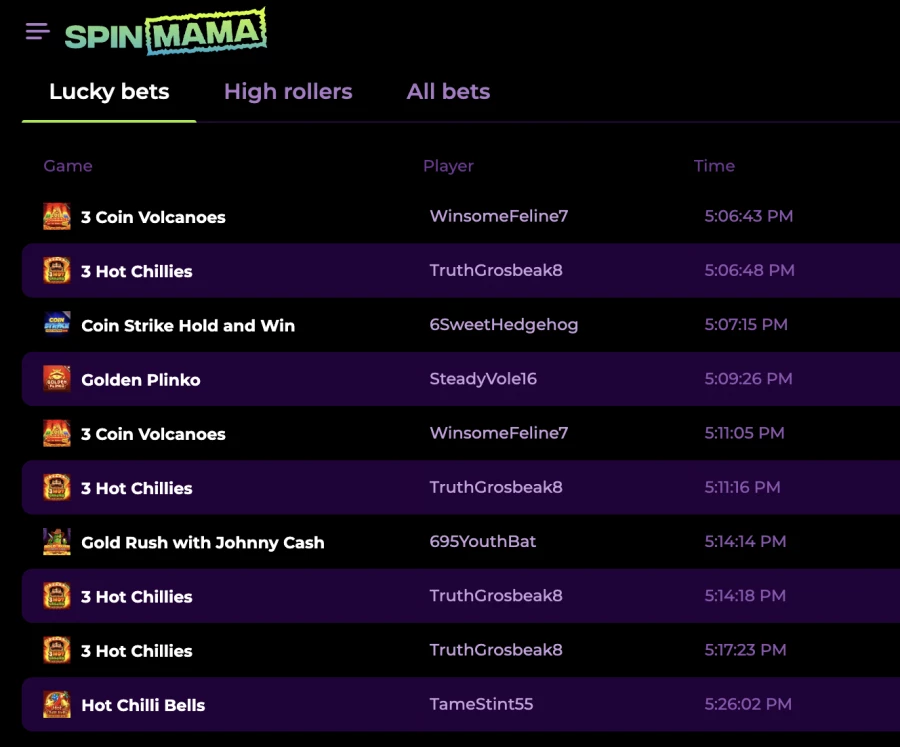Open the hamburger menu icon
900x747 pixels.
[x=38, y=31]
